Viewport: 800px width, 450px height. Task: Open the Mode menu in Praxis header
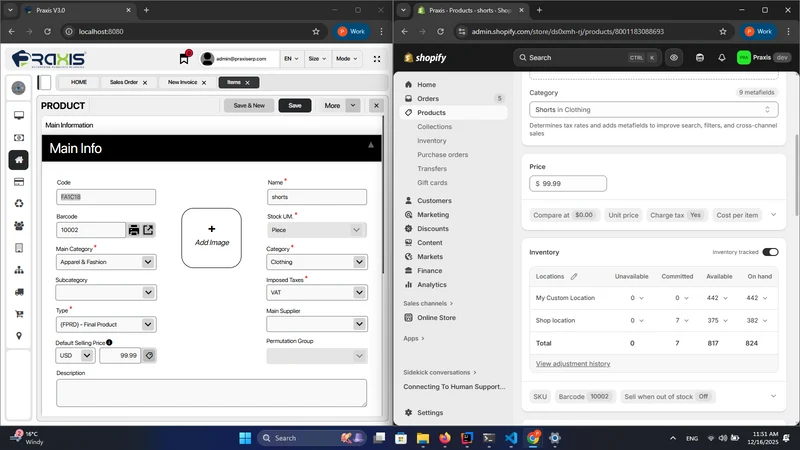(x=346, y=59)
